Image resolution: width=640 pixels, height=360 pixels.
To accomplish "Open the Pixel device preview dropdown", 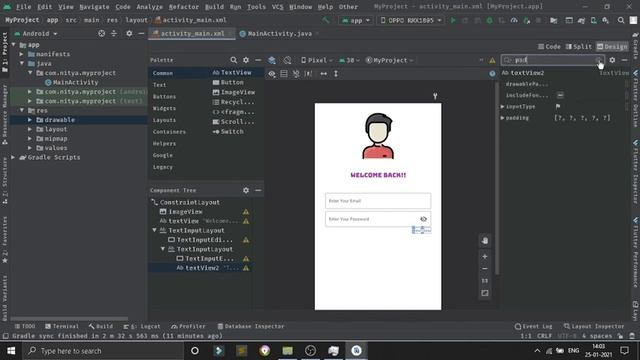I will (x=317, y=60).
